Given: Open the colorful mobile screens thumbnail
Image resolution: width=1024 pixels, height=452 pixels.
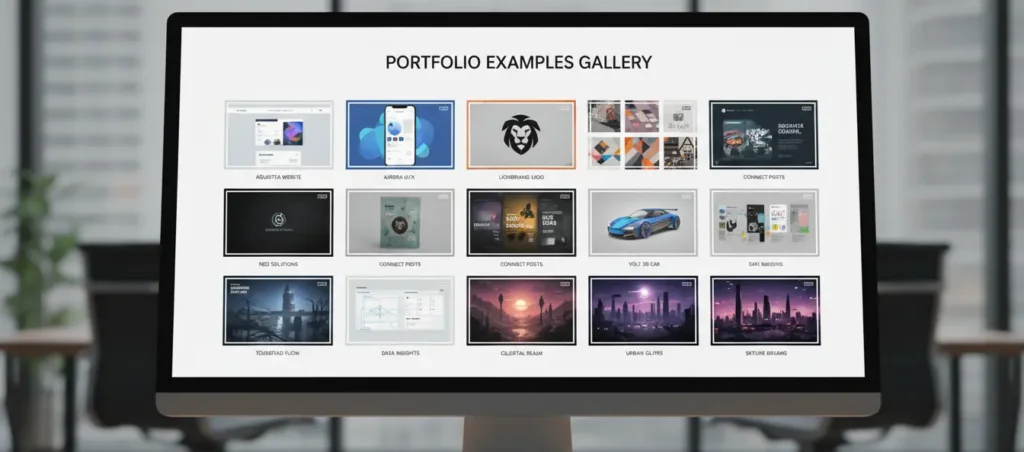Looking at the screenshot, I should point(763,222).
